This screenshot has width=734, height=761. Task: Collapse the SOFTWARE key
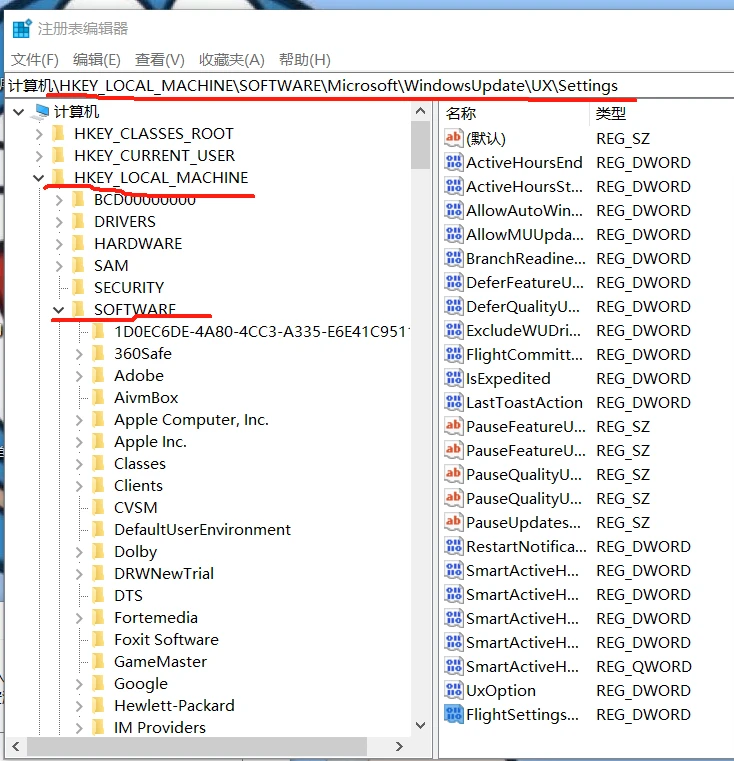pos(59,310)
